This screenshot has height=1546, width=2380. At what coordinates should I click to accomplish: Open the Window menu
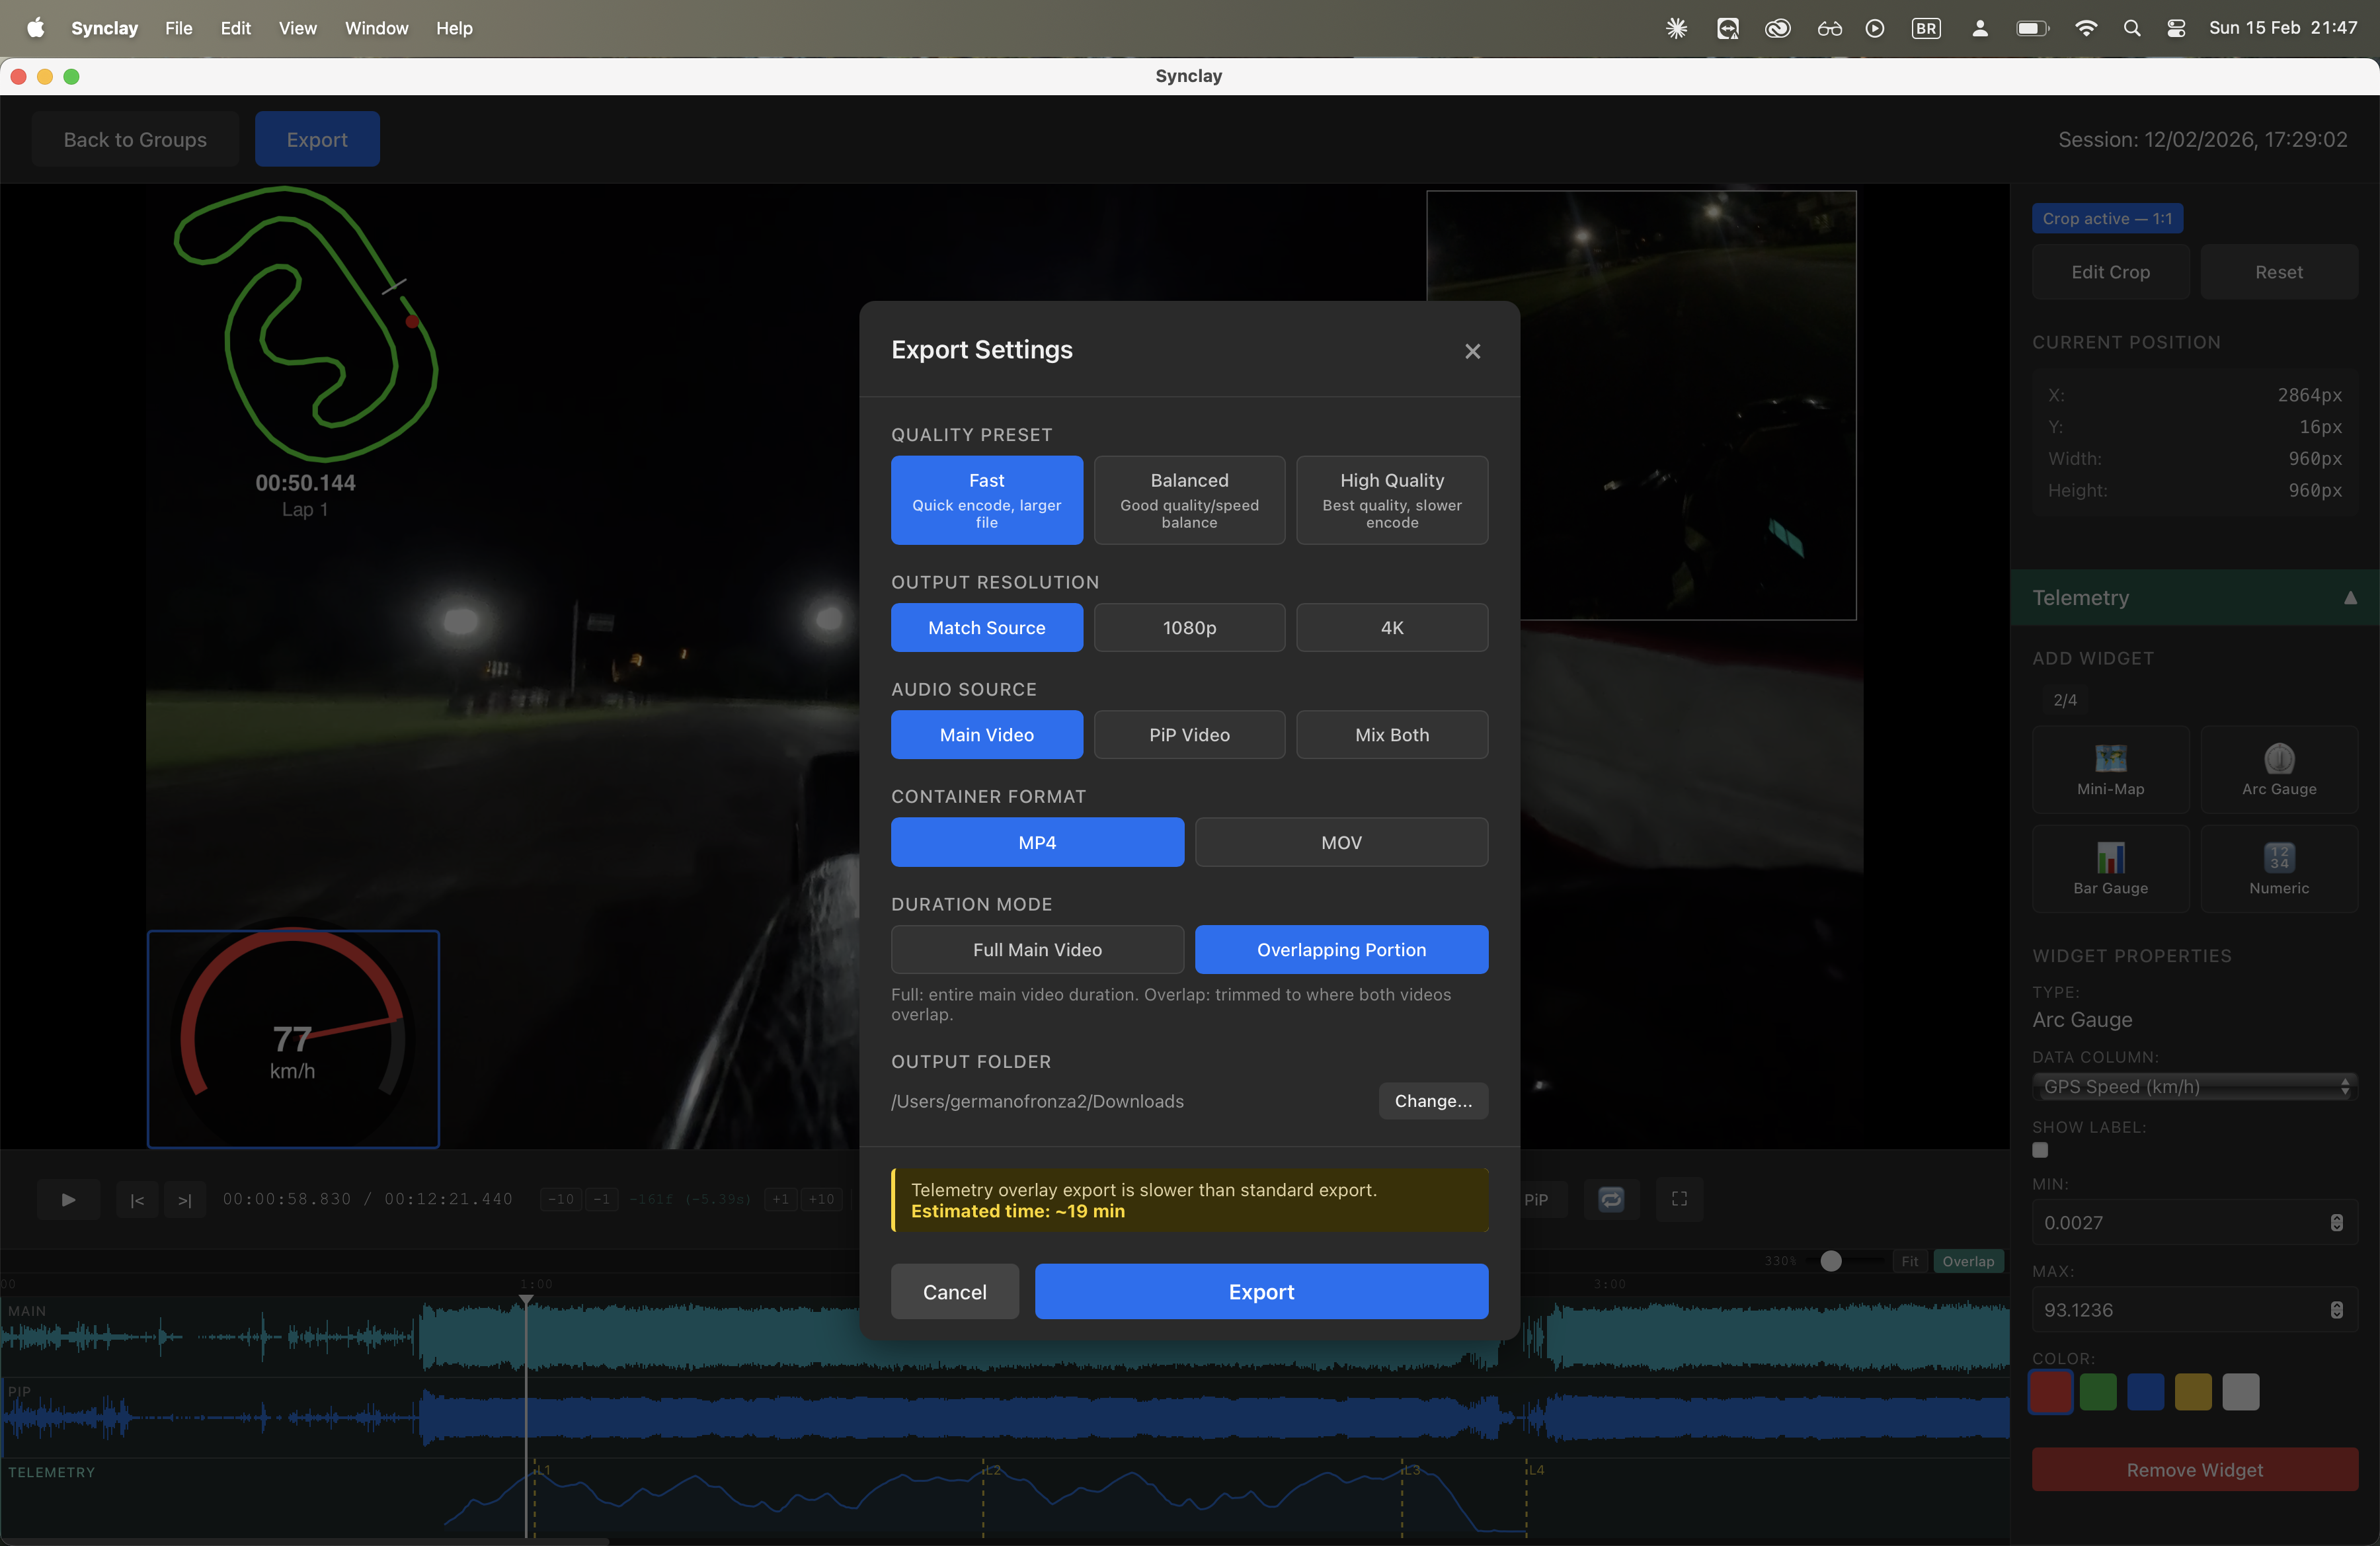pyautogui.click(x=376, y=28)
